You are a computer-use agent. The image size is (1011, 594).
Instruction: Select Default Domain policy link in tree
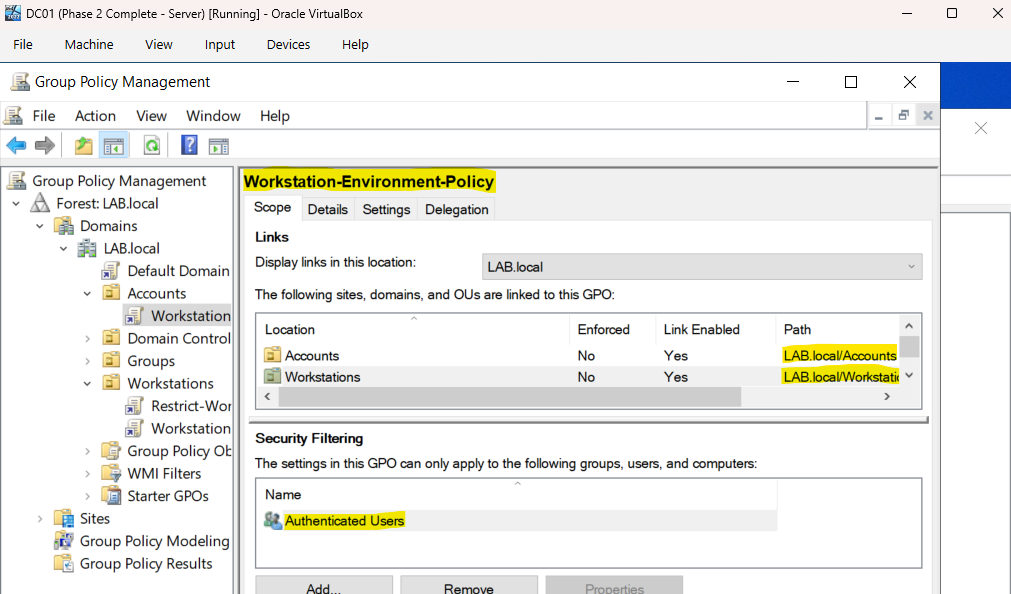pos(178,271)
